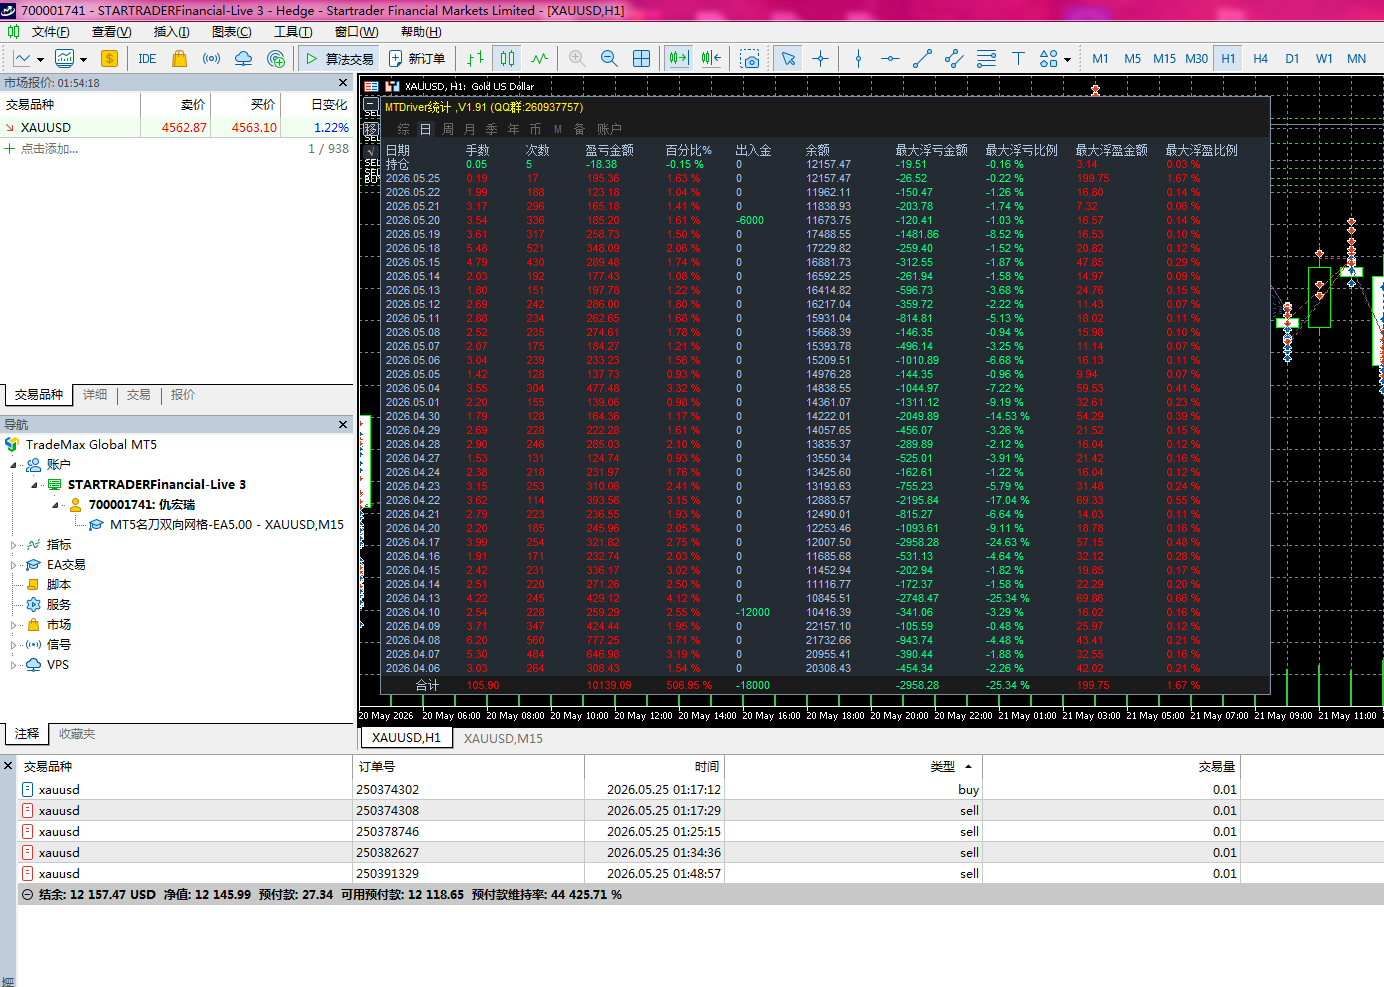Click the yellow dollar symbols icon
Viewport: 1384px width, 987px height.
click(110, 58)
